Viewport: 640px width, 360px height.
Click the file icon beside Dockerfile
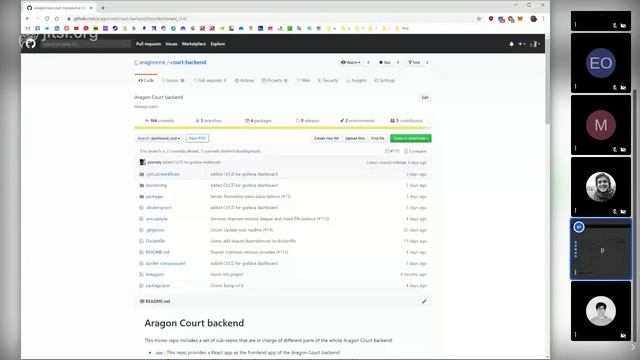pos(142,241)
